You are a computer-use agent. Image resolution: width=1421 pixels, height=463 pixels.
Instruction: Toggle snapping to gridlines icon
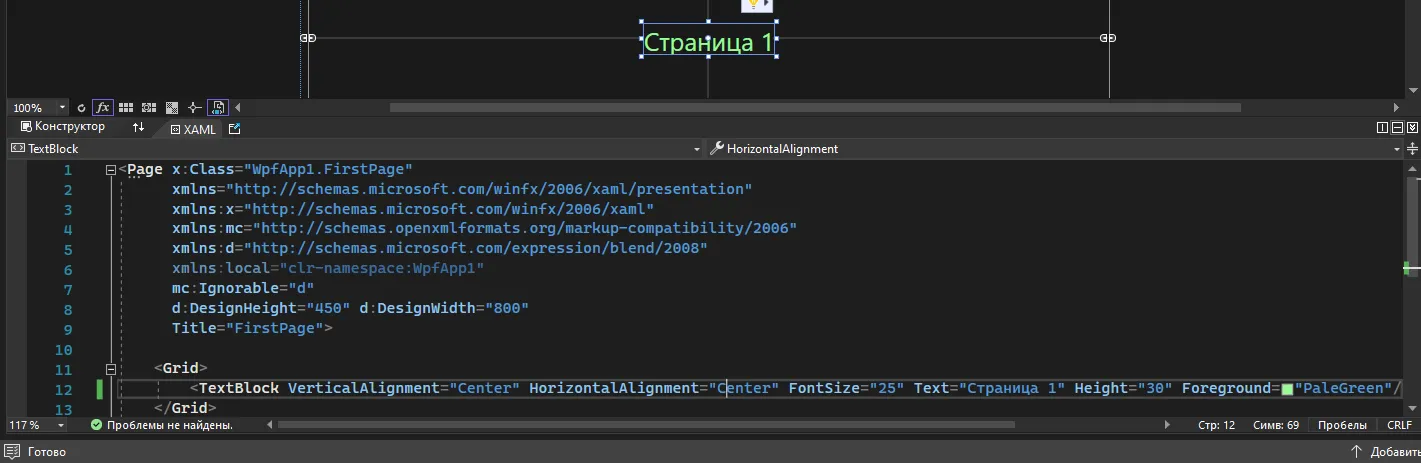click(x=149, y=107)
